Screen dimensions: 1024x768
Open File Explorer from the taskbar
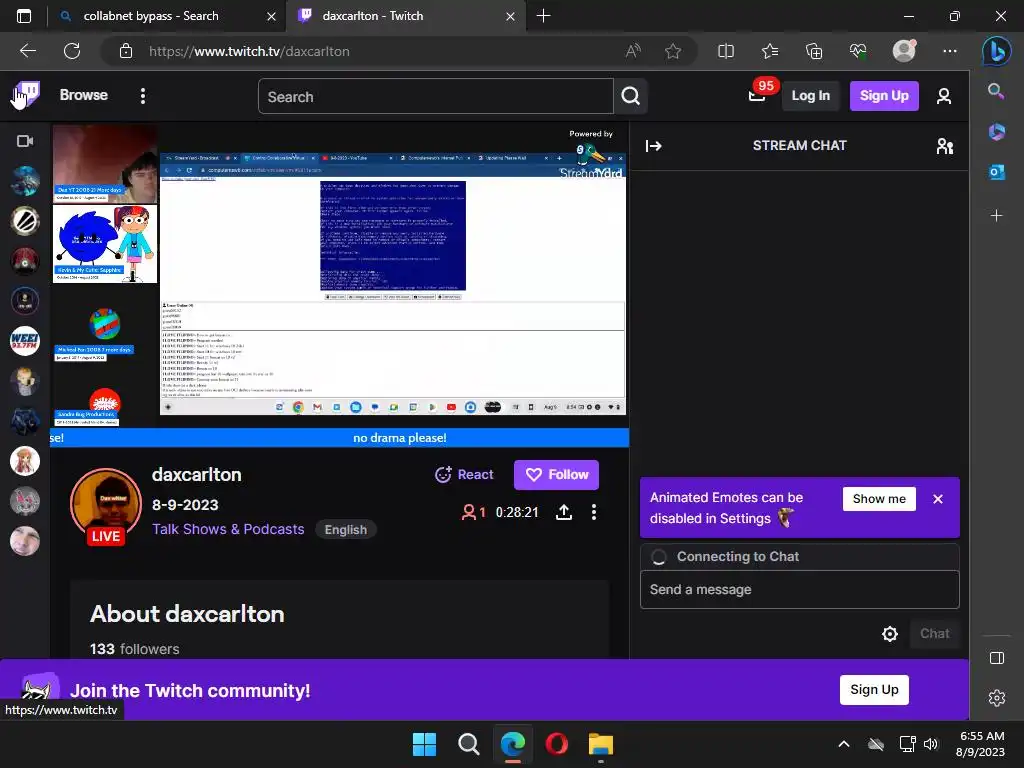pyautogui.click(x=600, y=744)
